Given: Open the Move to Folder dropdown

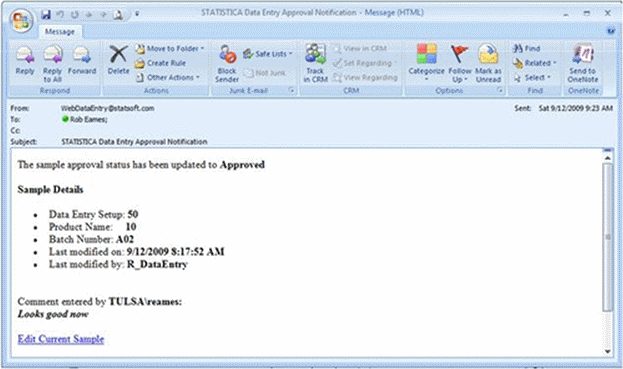Looking at the screenshot, I should 170,48.
